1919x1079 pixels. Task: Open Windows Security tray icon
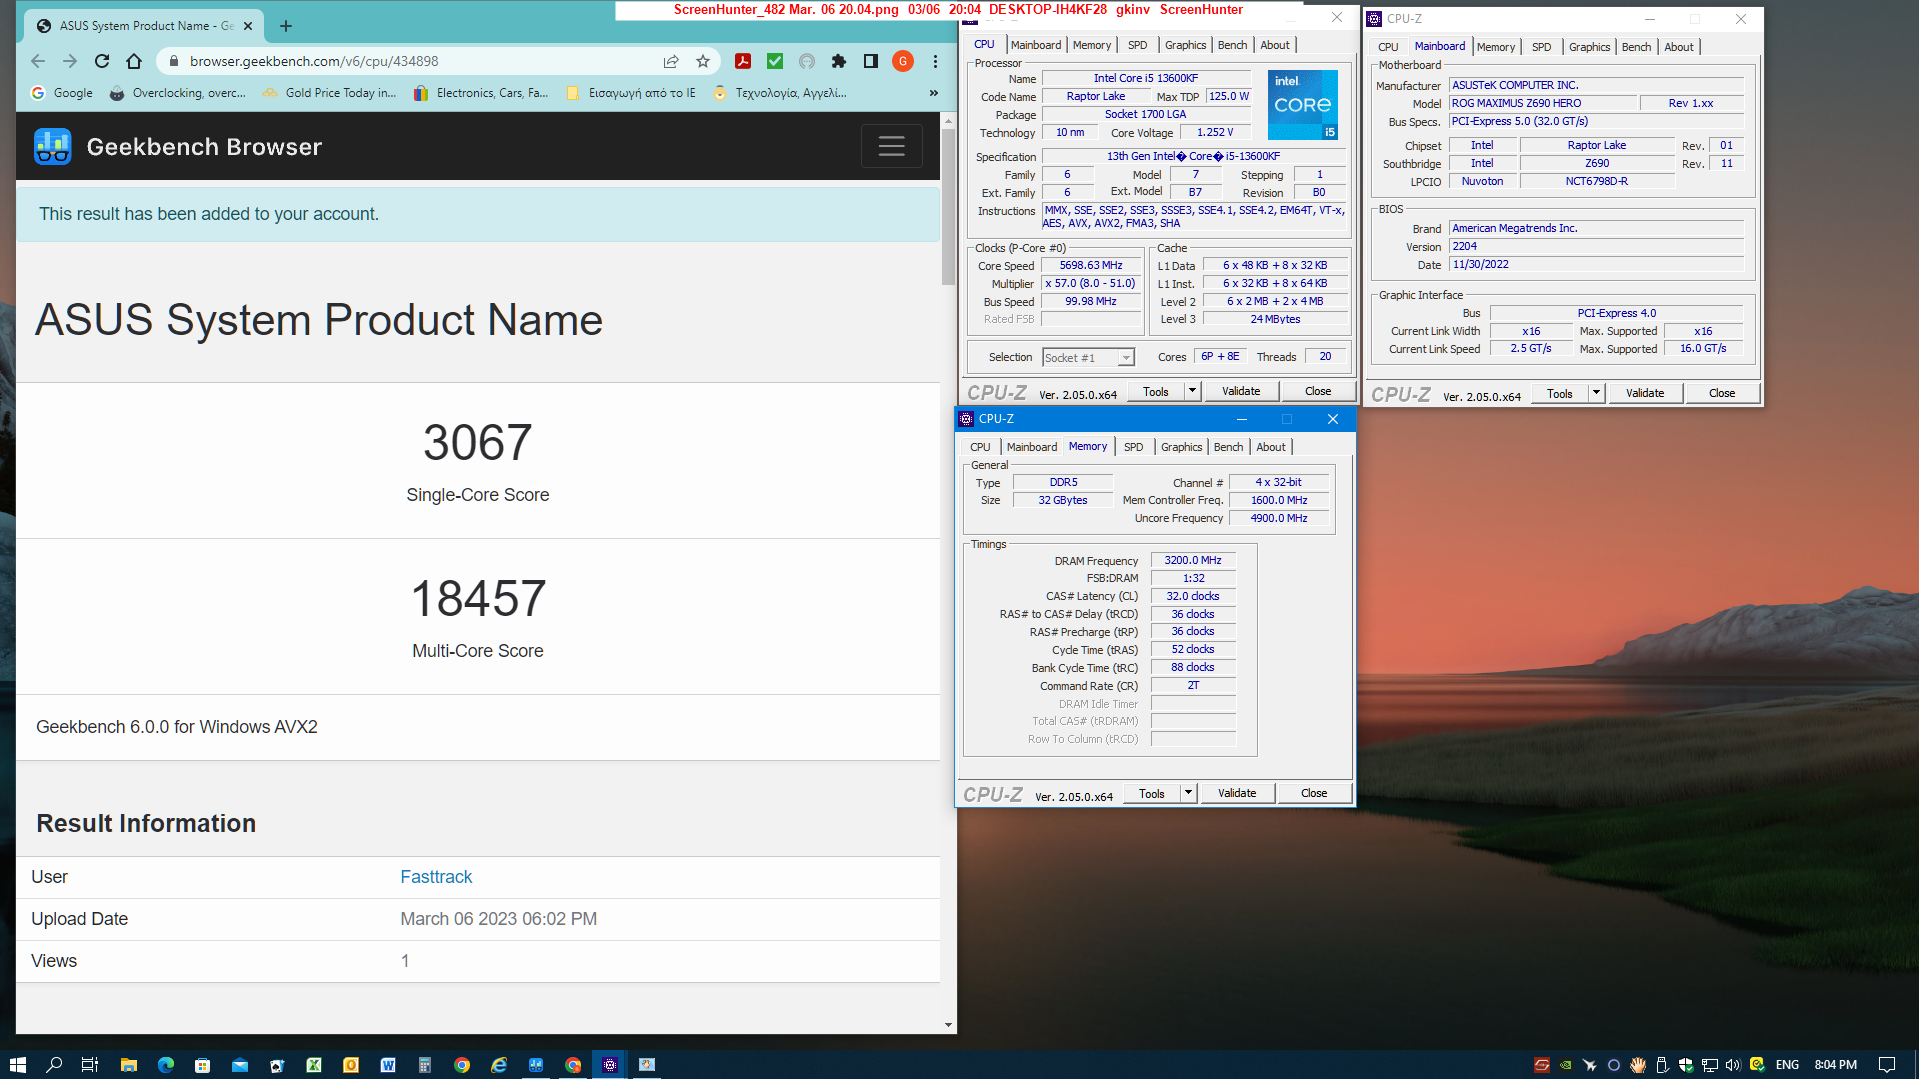pos(1686,1065)
